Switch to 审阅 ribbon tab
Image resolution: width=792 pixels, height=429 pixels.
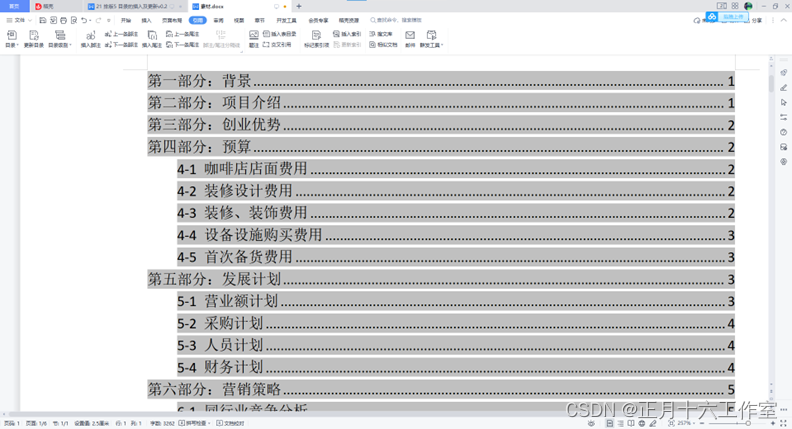pos(219,20)
